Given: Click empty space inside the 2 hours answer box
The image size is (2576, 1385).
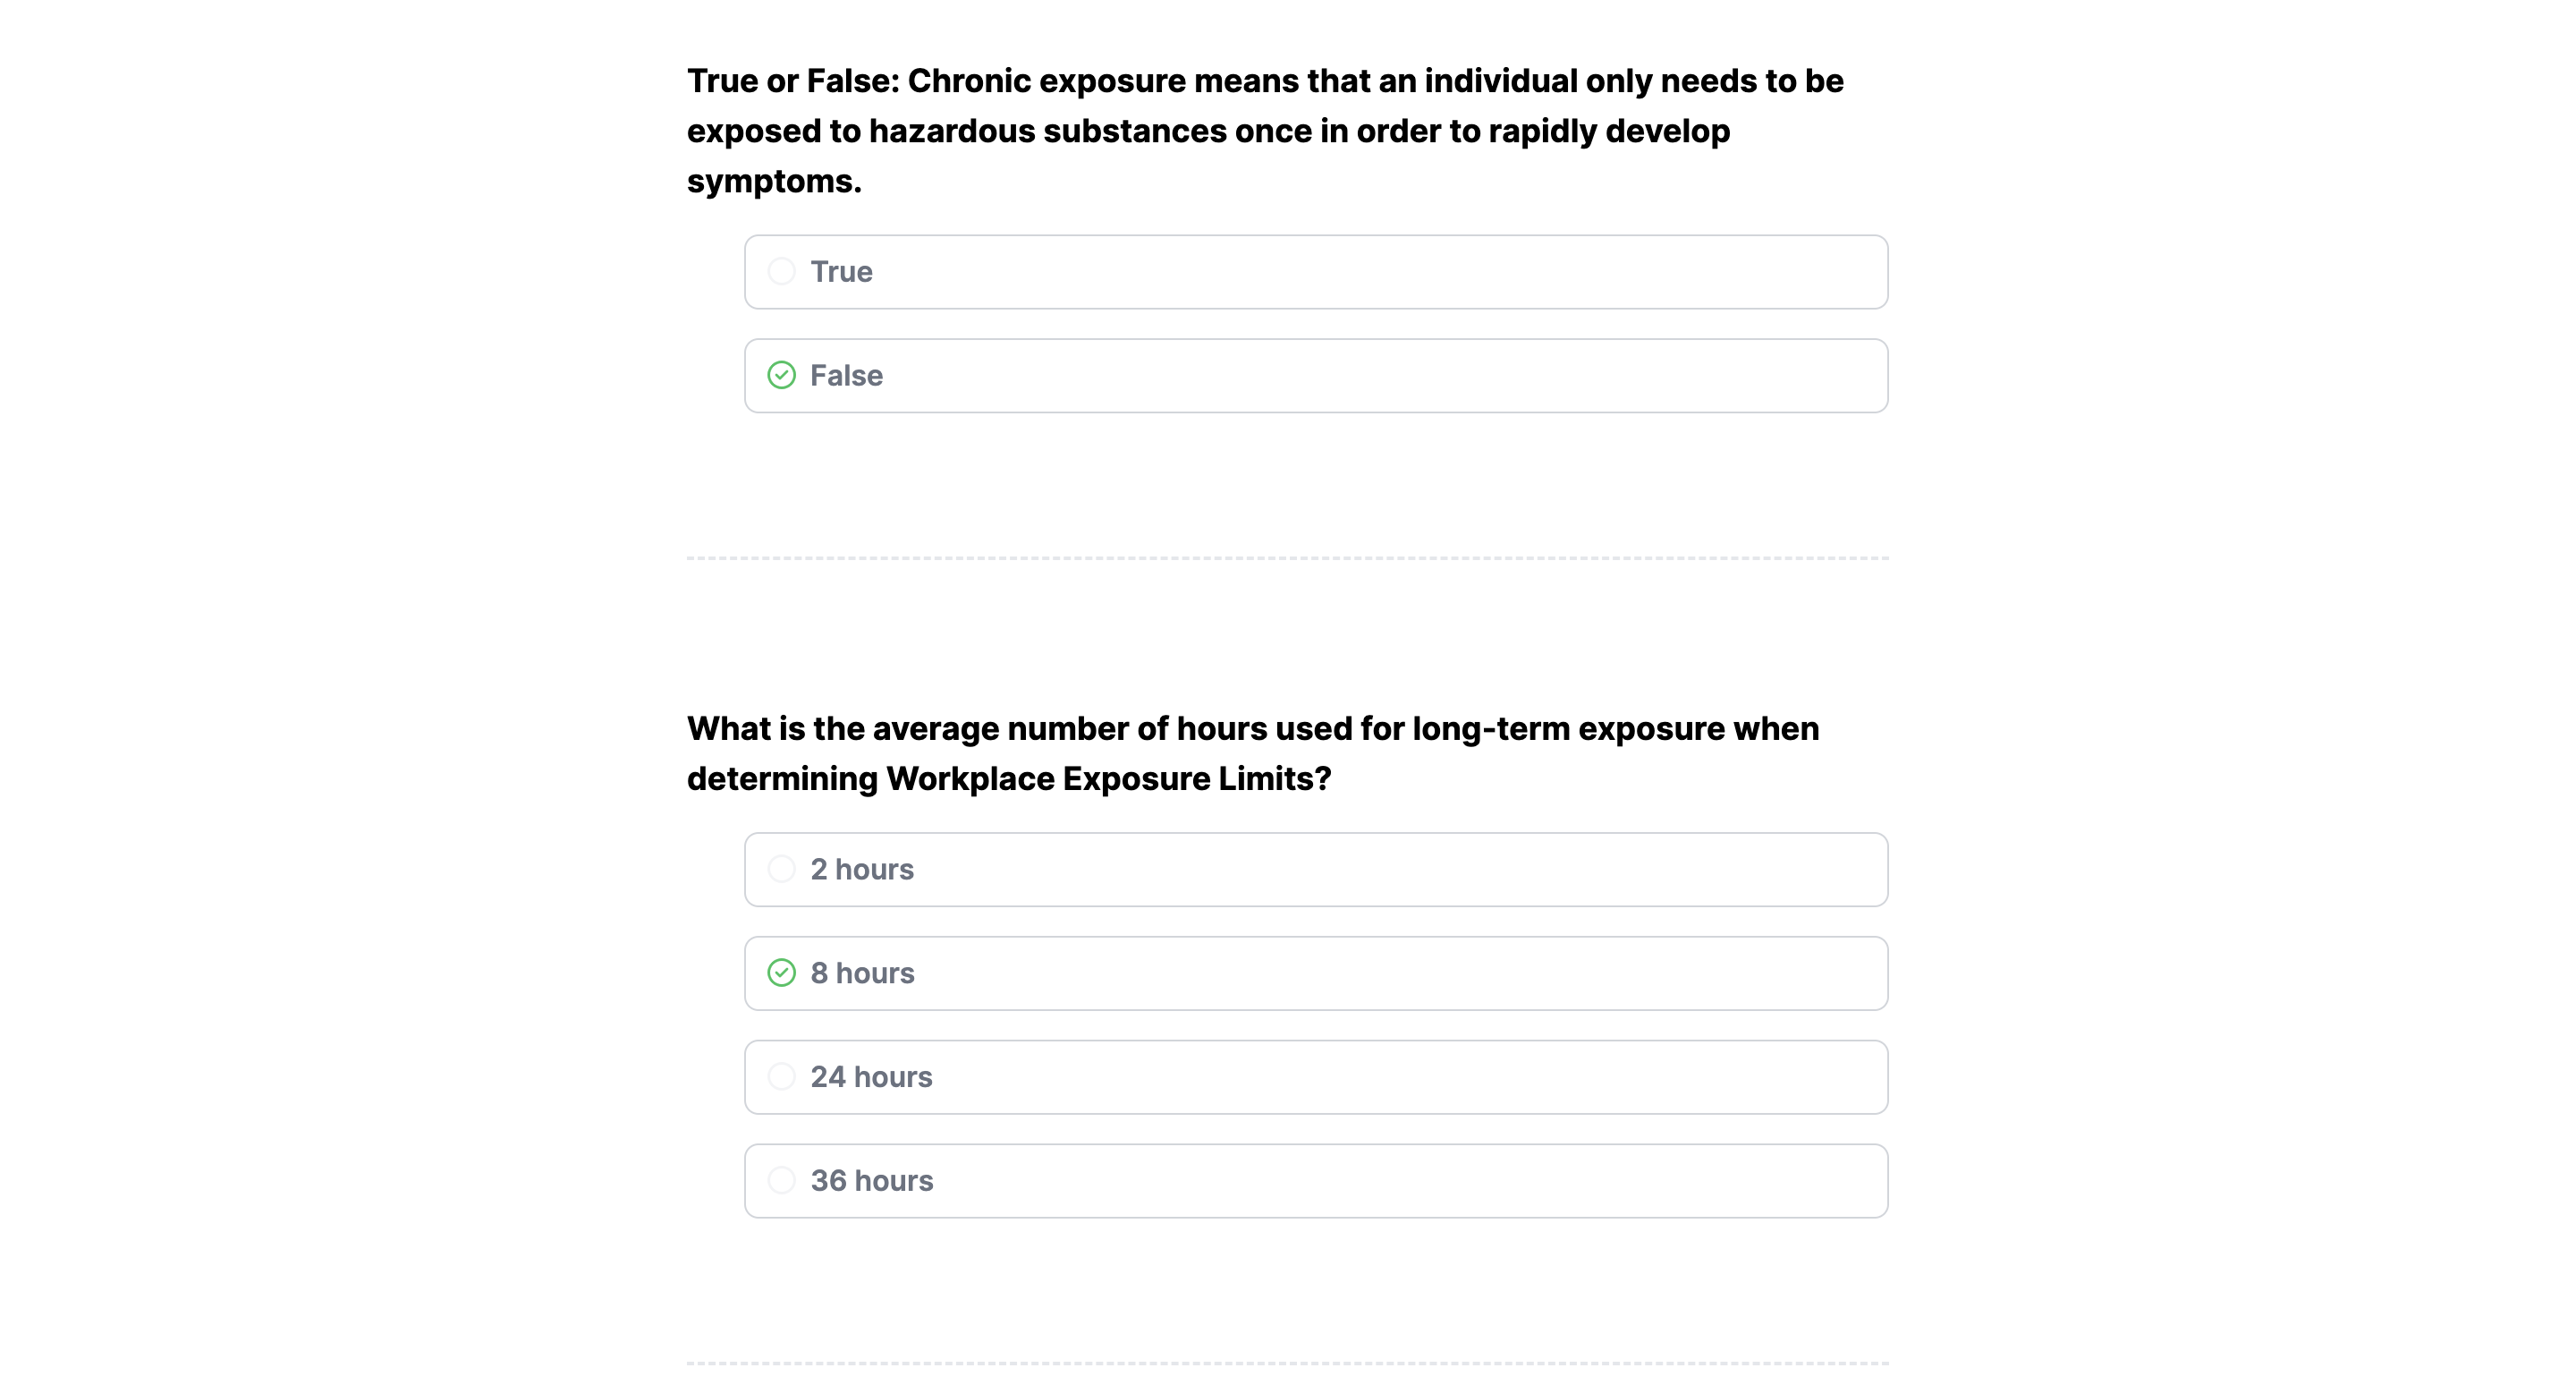Looking at the screenshot, I should [1400, 870].
